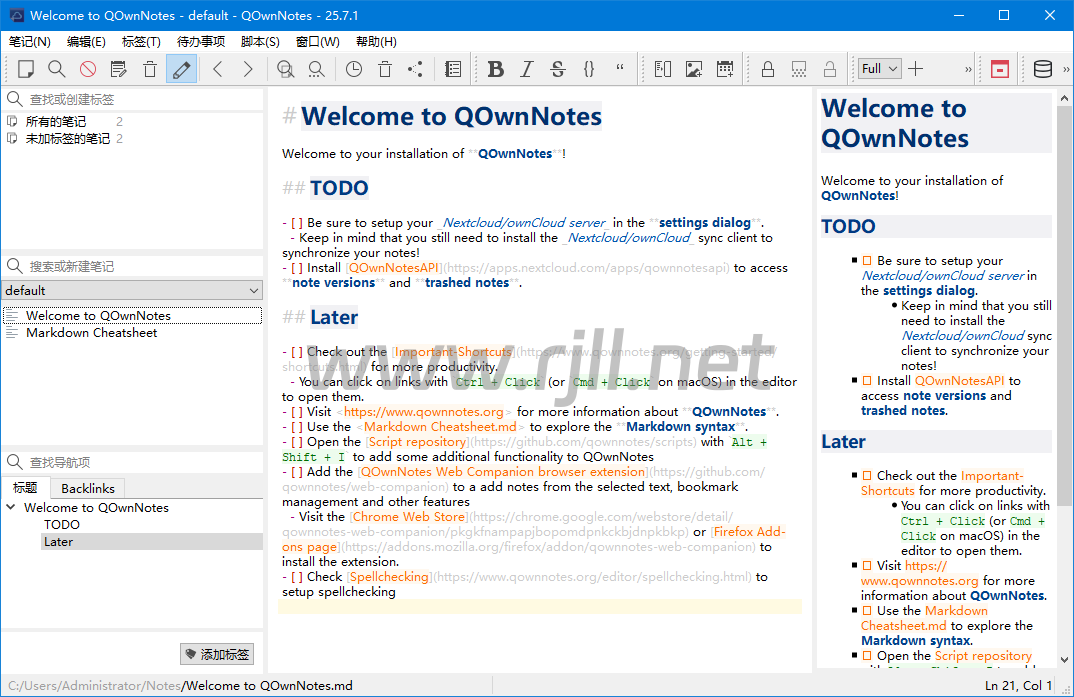The height and width of the screenshot is (697, 1074).
Task: Apply bold formatting to text
Action: pyautogui.click(x=496, y=69)
